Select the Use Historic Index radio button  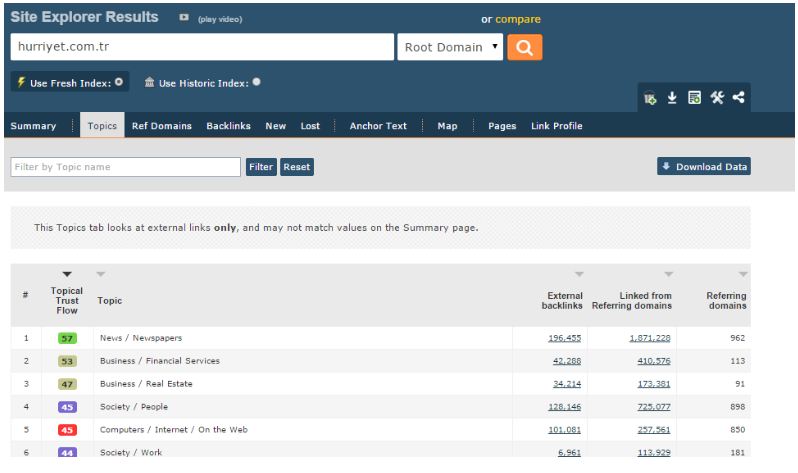click(256, 81)
